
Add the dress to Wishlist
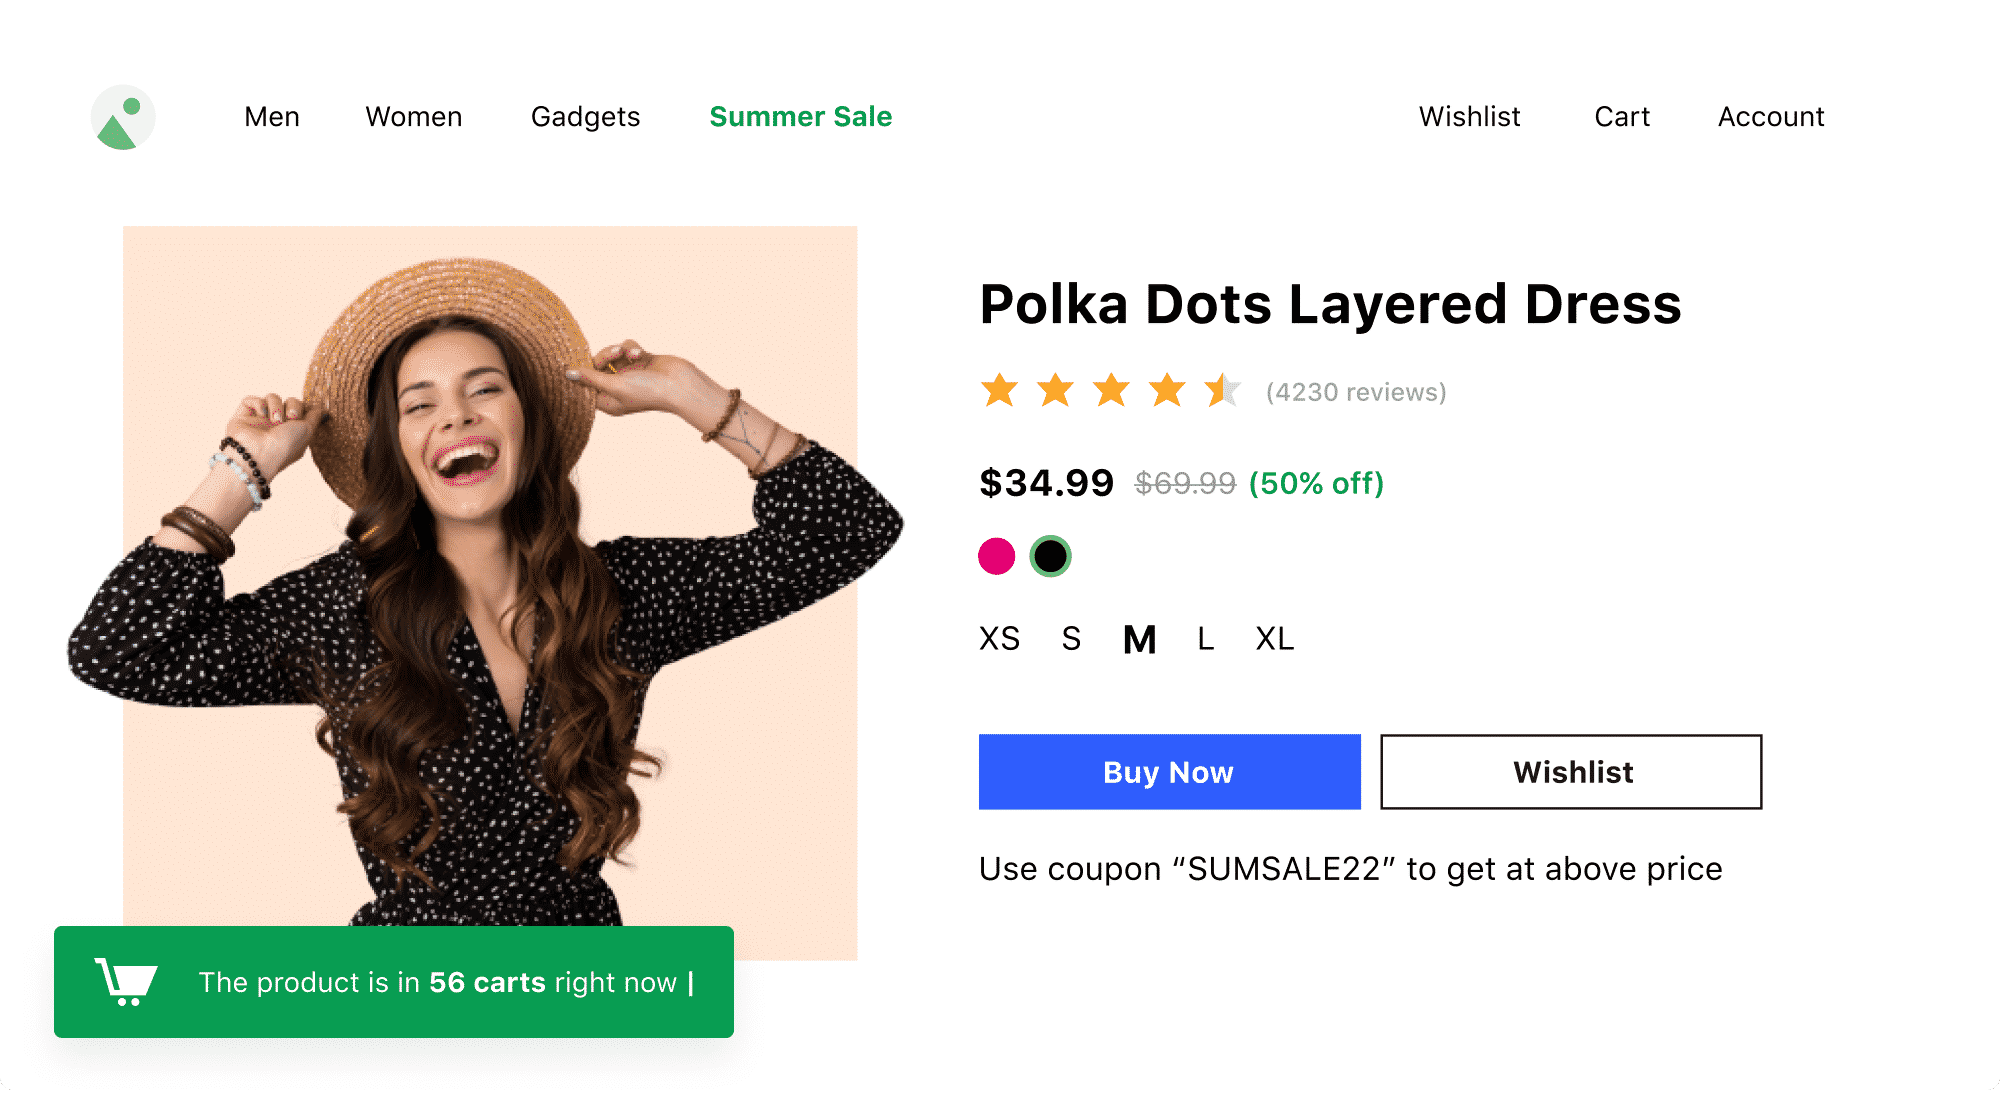click(1572, 771)
